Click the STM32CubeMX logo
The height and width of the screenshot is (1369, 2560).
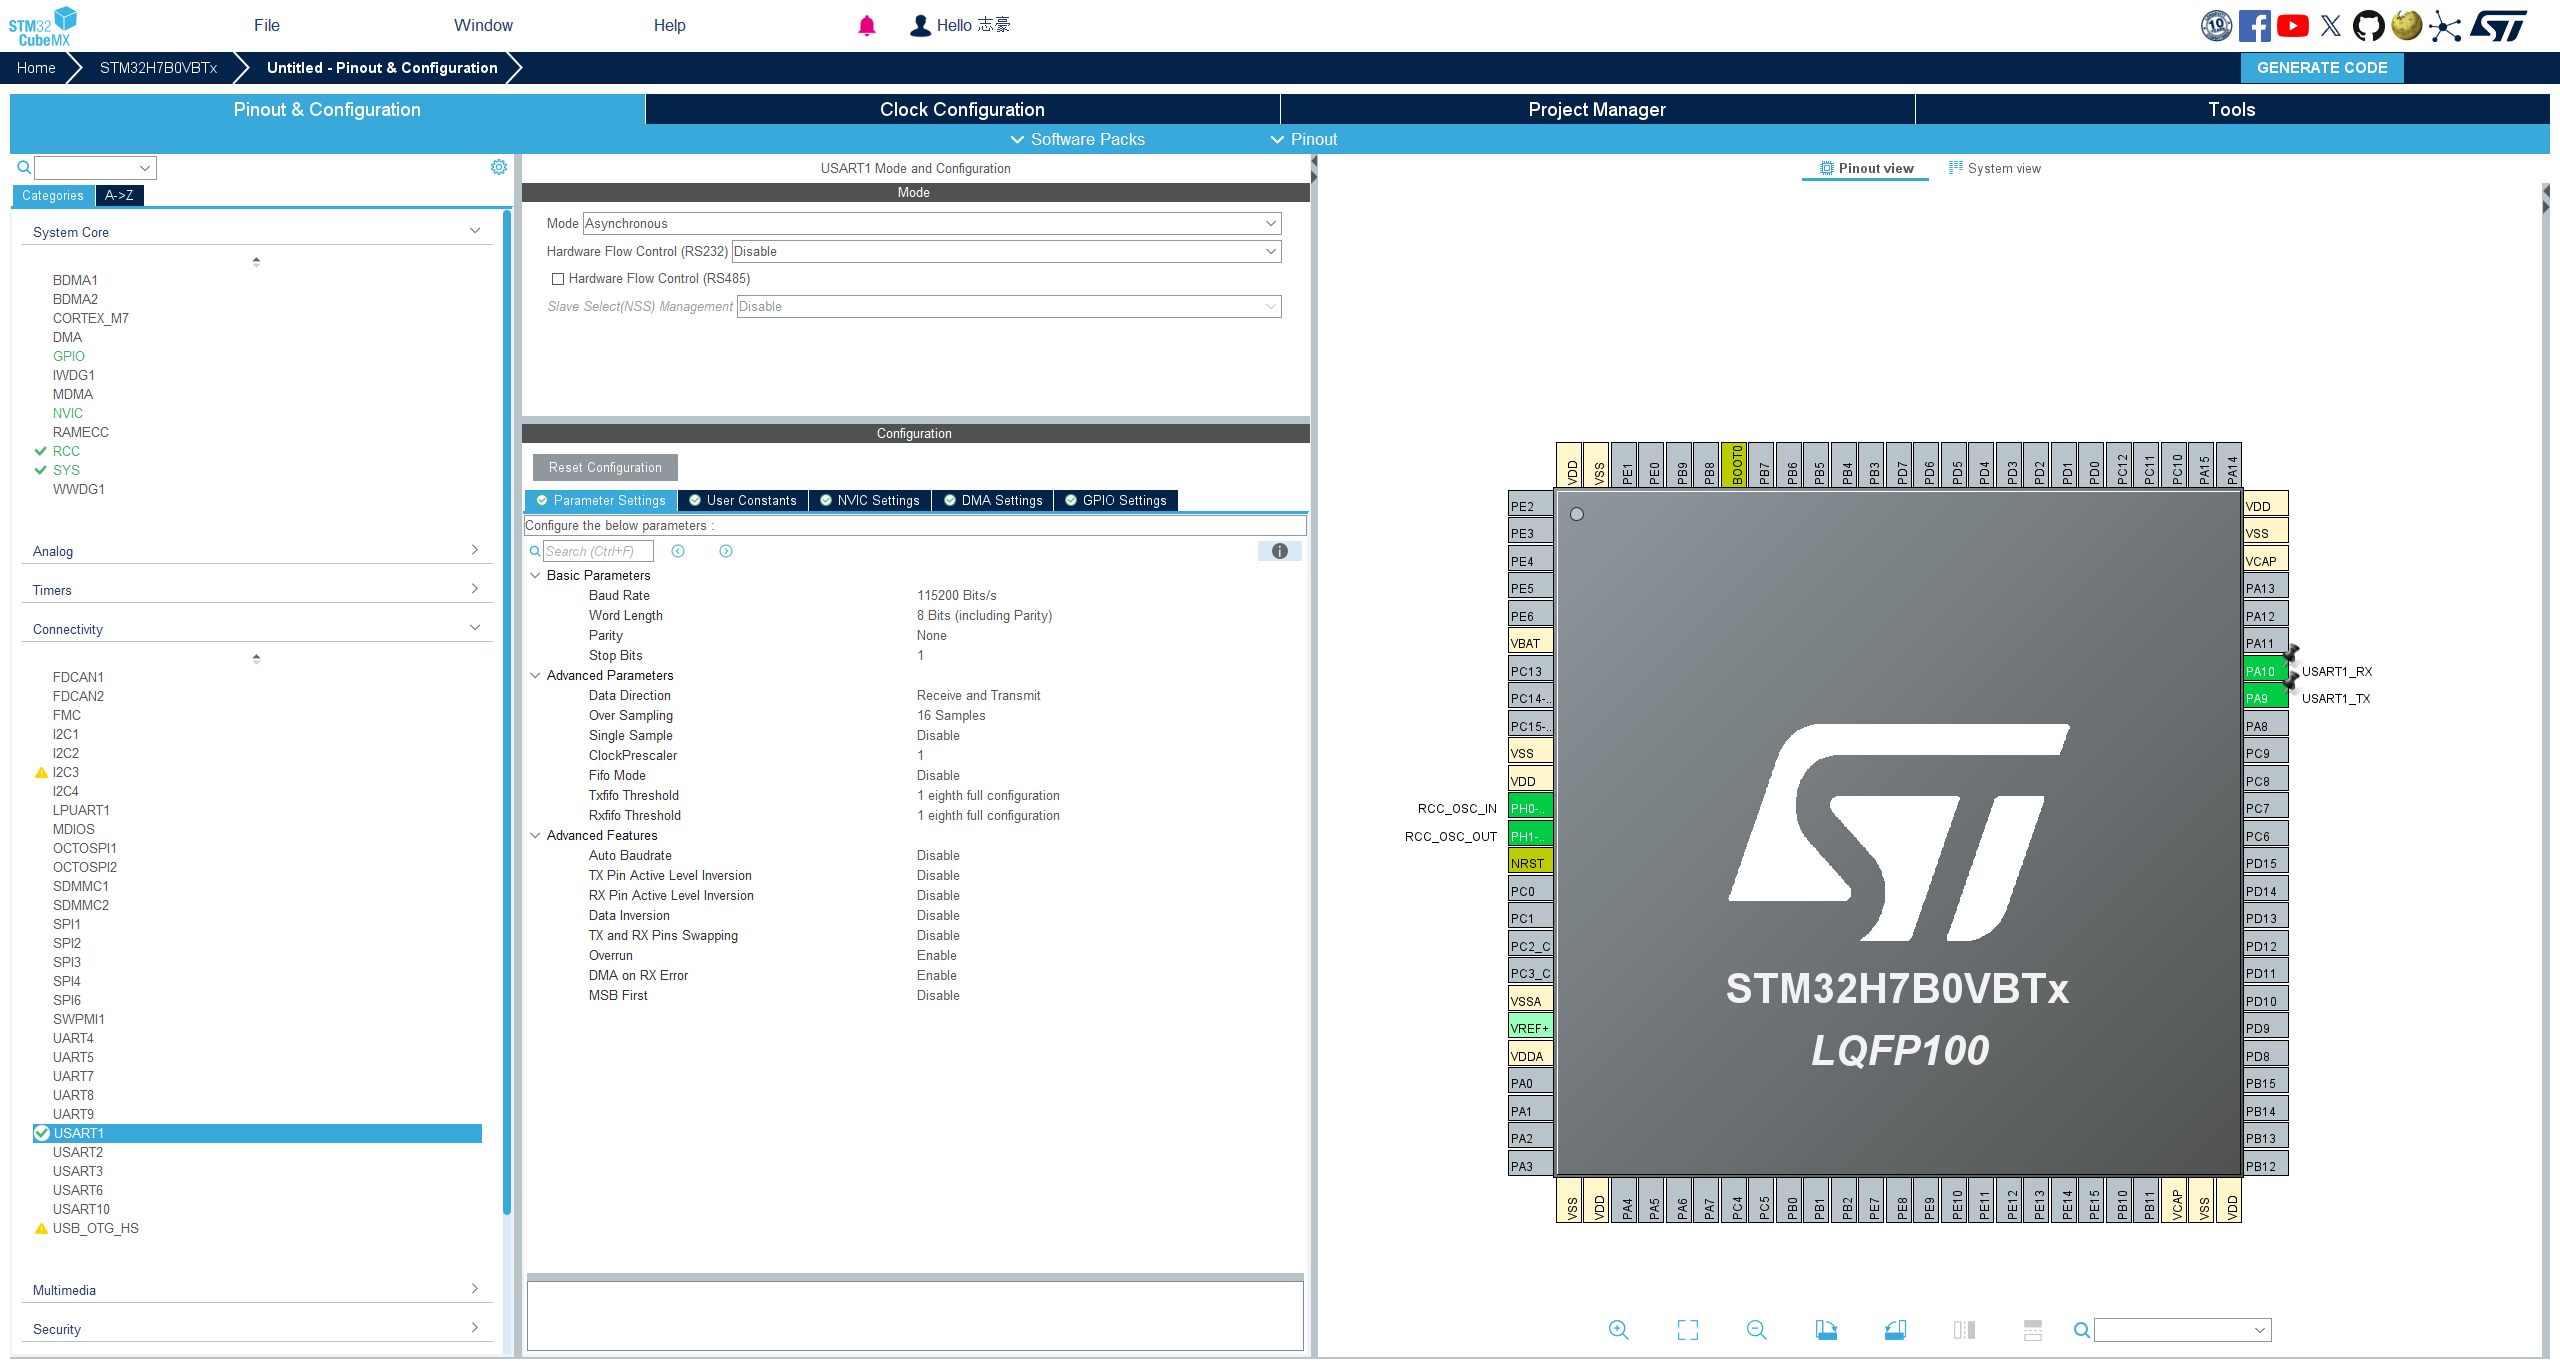(40, 24)
